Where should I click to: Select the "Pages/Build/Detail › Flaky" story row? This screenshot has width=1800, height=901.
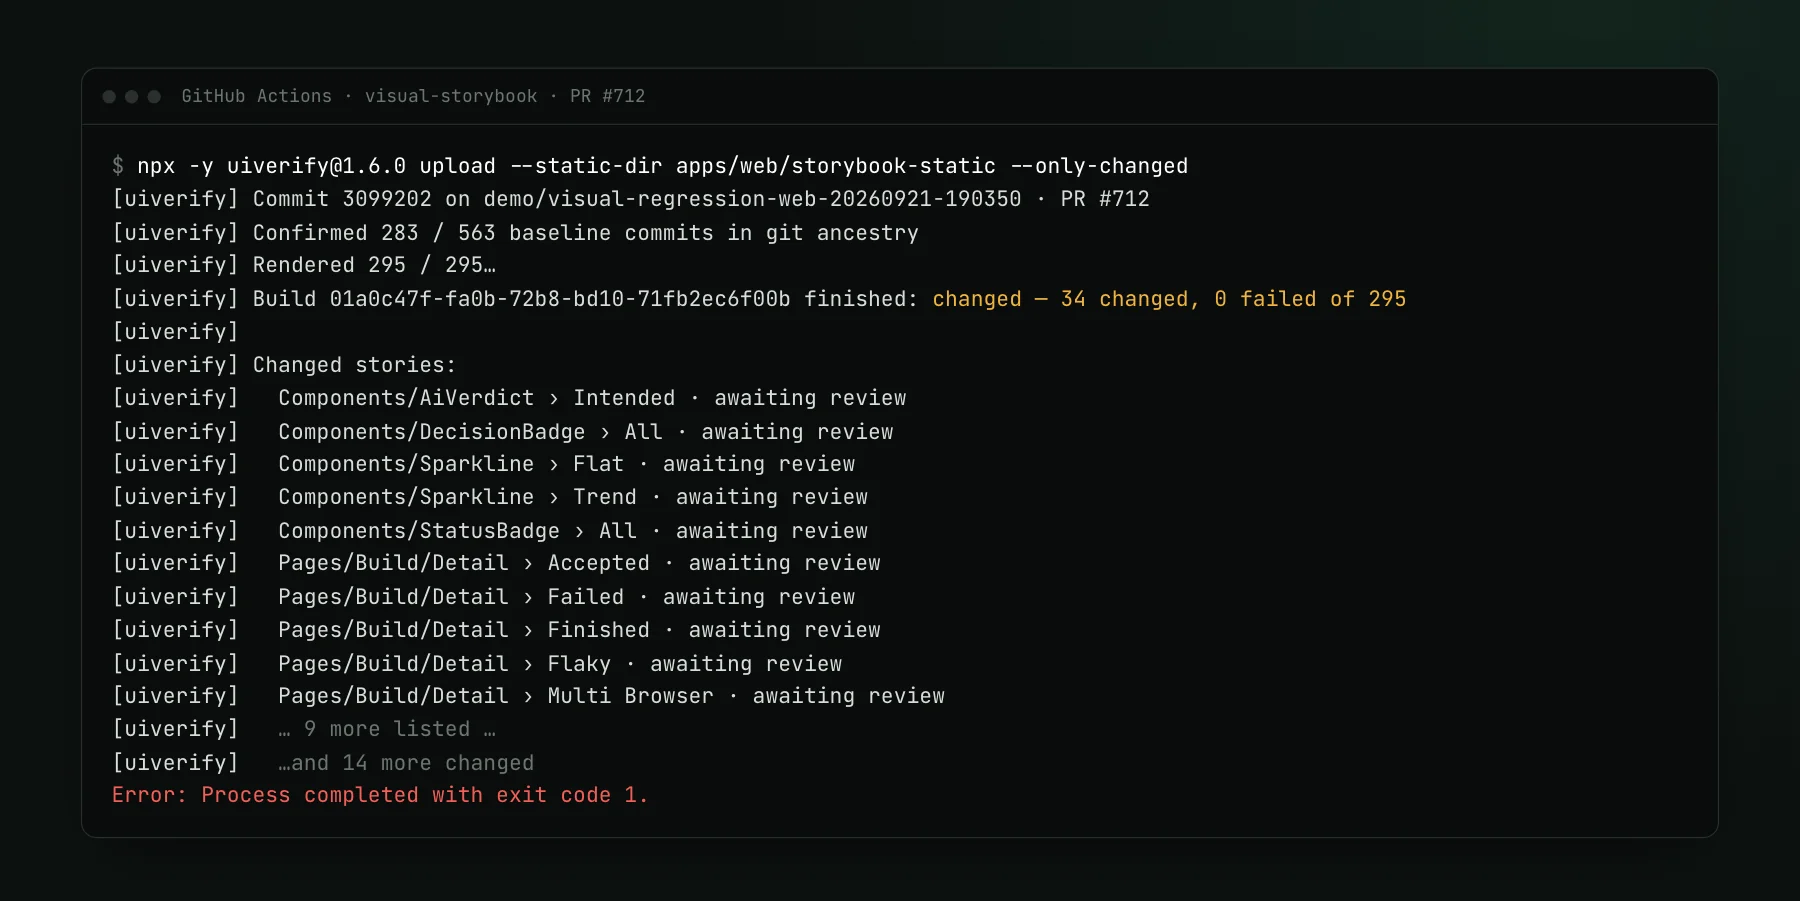[x=477, y=664]
